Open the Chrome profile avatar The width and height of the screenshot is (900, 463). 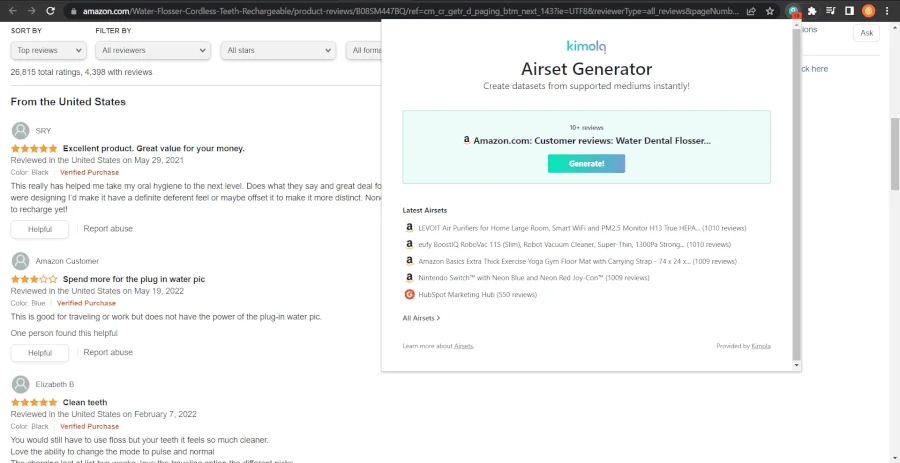868,11
